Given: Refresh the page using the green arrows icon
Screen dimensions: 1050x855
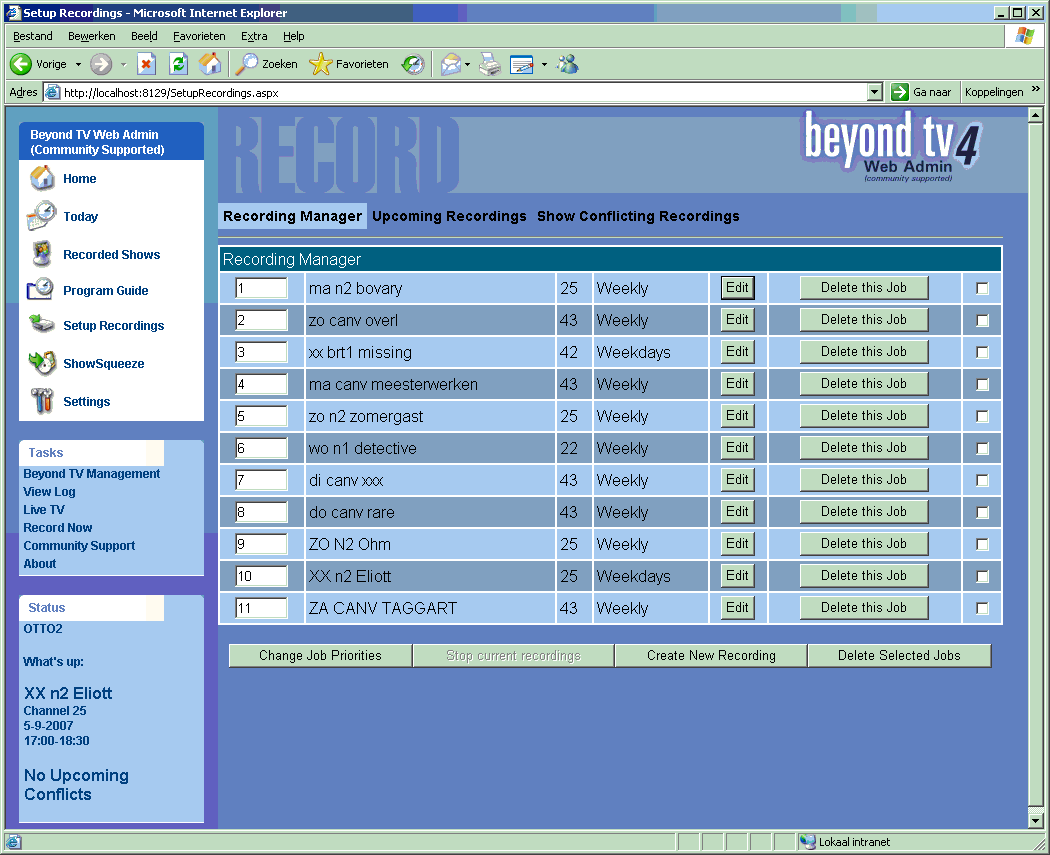Looking at the screenshot, I should (178, 64).
